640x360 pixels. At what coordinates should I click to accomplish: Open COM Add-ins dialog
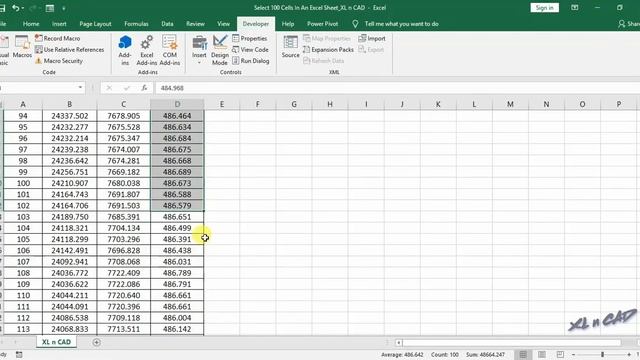tap(170, 50)
